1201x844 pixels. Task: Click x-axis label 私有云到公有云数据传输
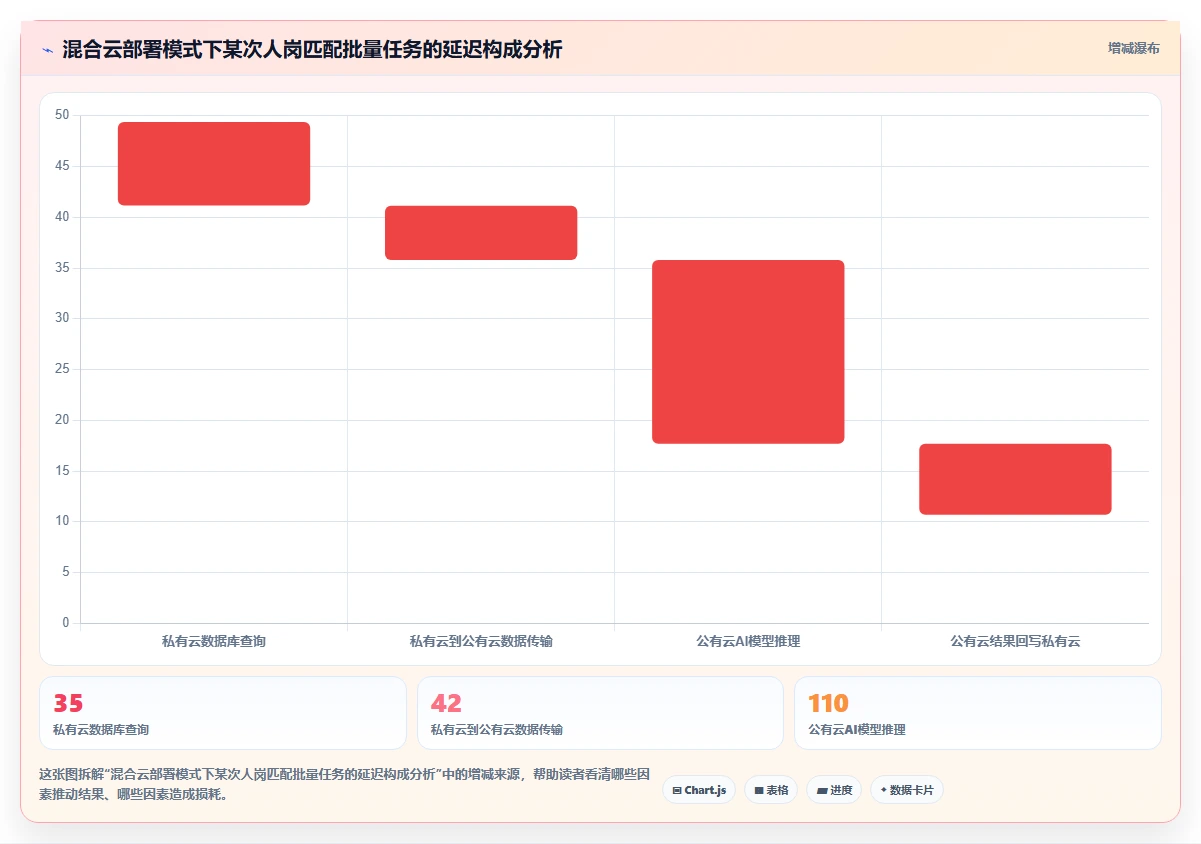click(x=481, y=641)
